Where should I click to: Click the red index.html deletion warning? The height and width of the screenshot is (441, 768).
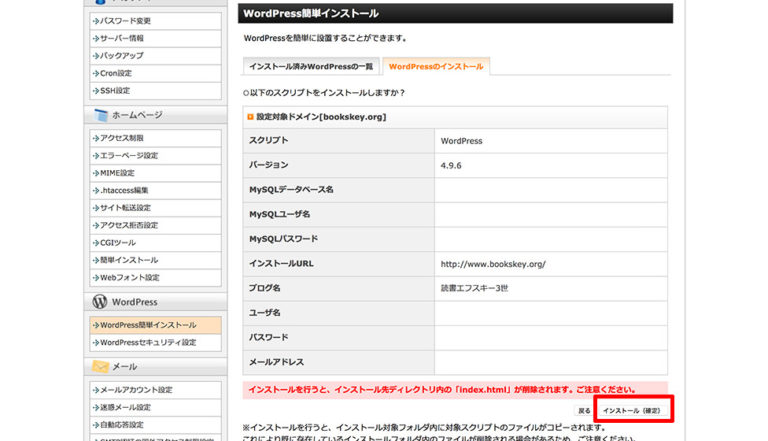tap(455, 390)
